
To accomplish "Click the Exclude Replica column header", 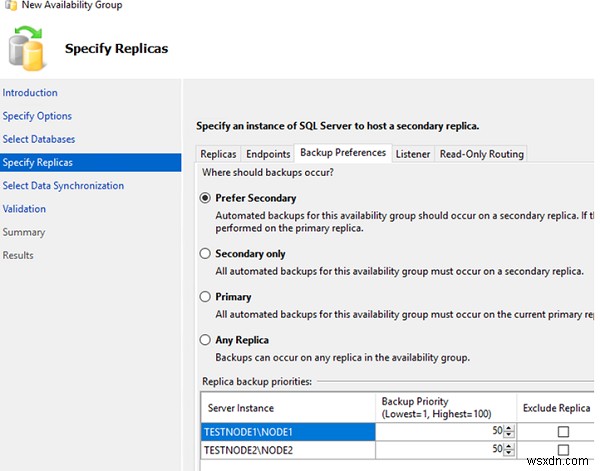I will (556, 407).
